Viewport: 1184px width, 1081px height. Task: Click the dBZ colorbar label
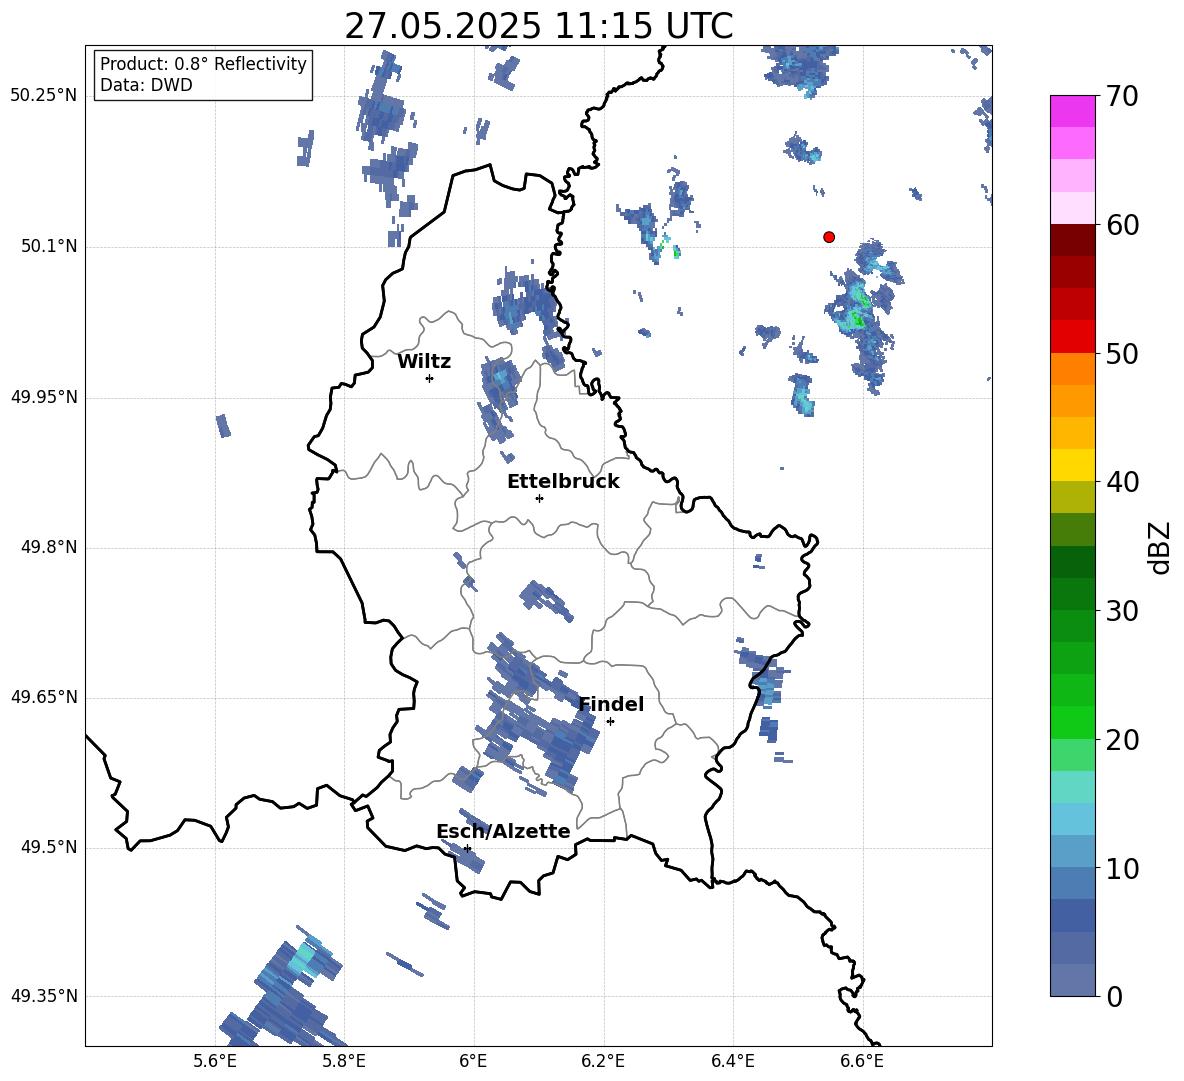click(1161, 548)
